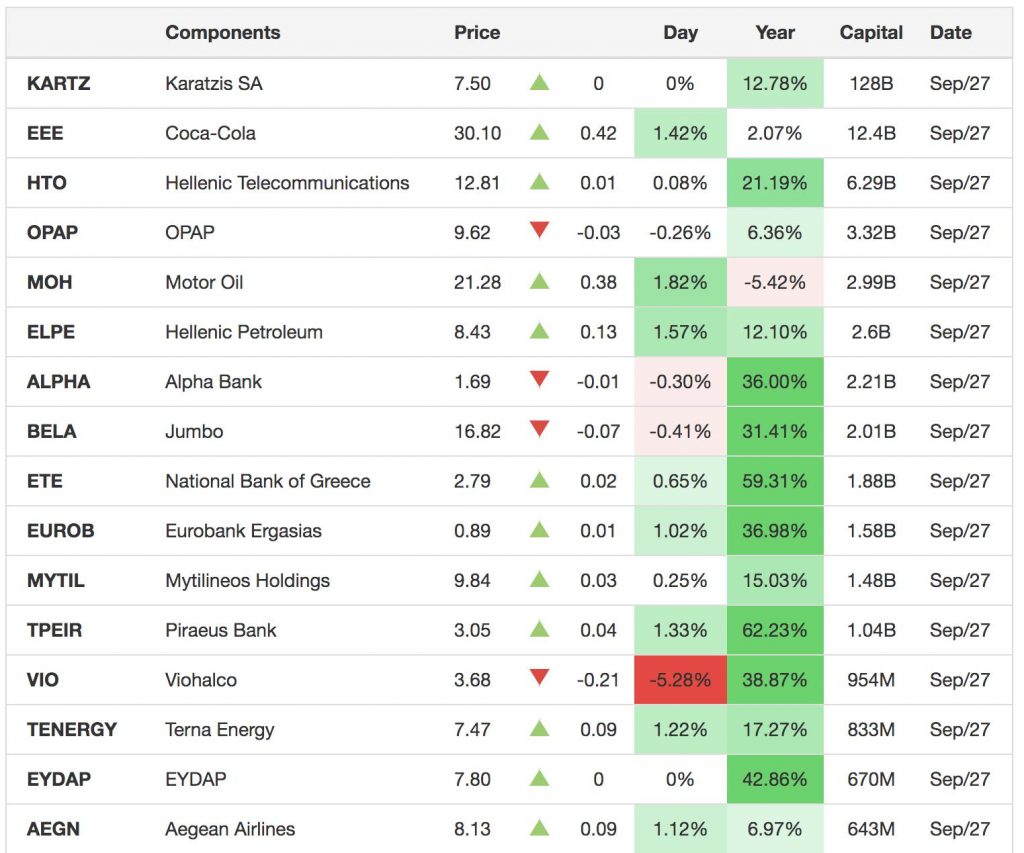Select the KARTZ ticker symbol

[x=55, y=83]
